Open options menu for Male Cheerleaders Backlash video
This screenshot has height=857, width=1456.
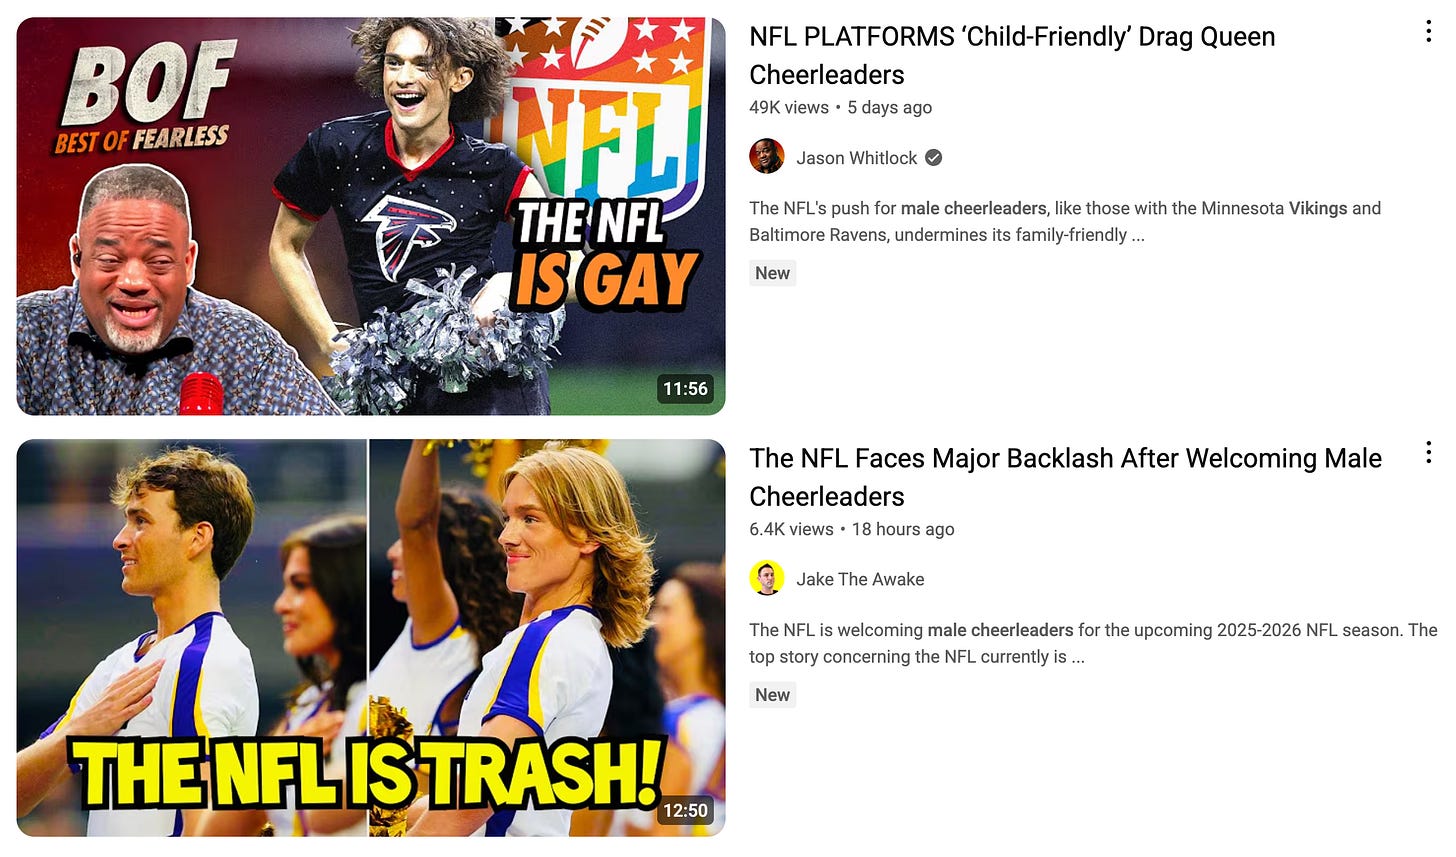[1428, 453]
